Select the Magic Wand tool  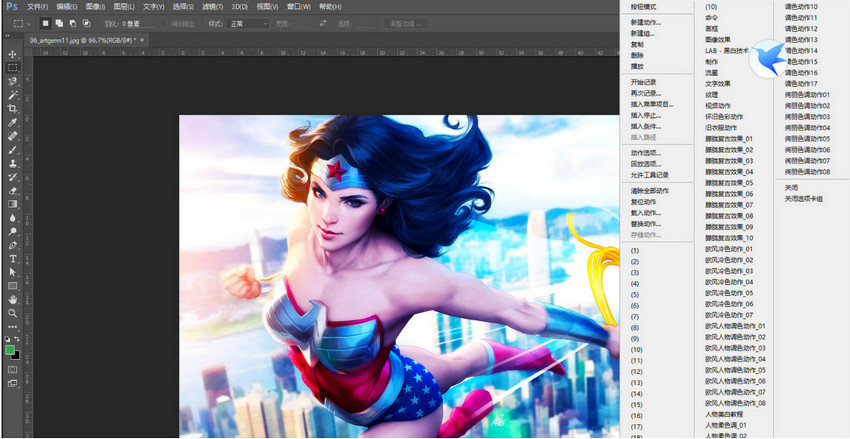[x=12, y=95]
